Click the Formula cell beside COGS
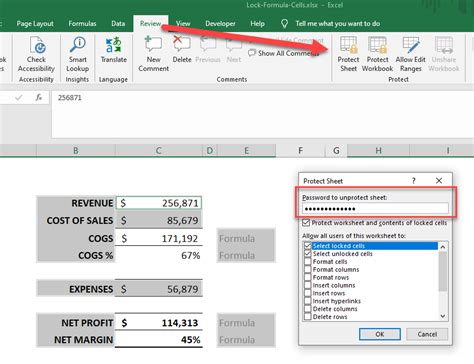Screen dimensions: 474x364 pos(246,238)
